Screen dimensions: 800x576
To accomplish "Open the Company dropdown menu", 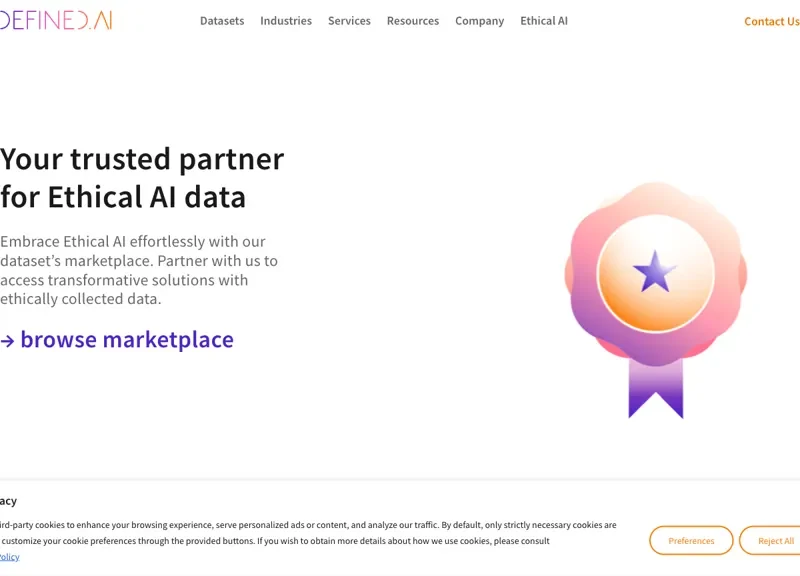I will (479, 20).
